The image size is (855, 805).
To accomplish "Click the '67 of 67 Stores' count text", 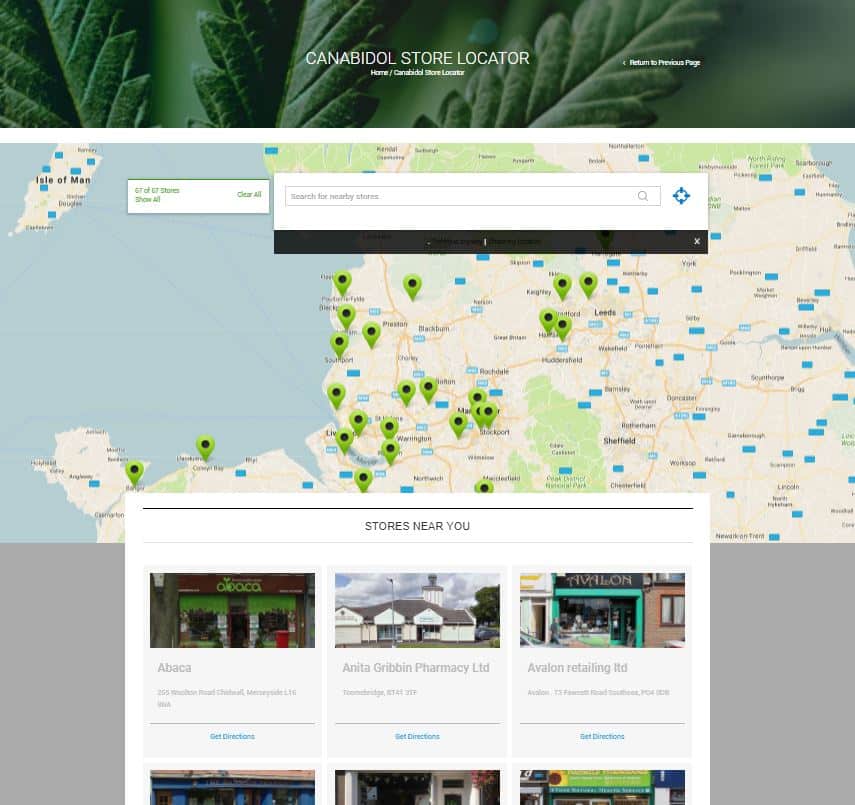I will pyautogui.click(x=157, y=190).
